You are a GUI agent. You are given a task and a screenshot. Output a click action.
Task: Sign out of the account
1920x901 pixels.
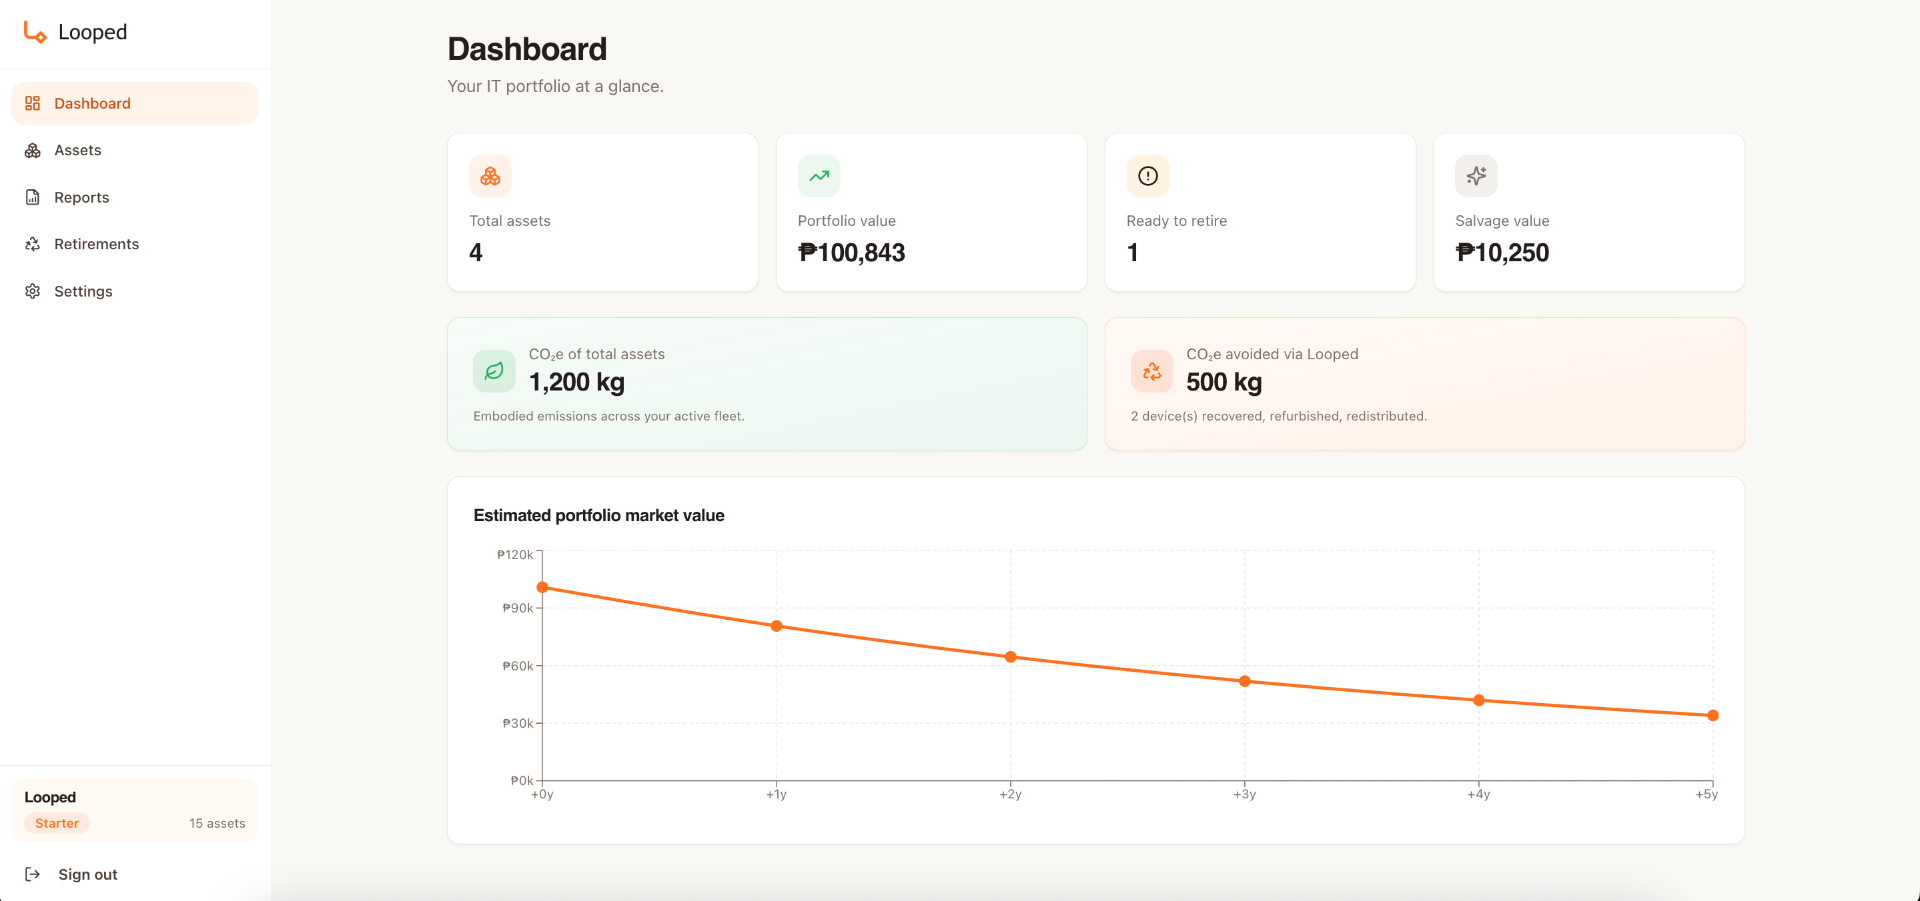pyautogui.click(x=135, y=874)
